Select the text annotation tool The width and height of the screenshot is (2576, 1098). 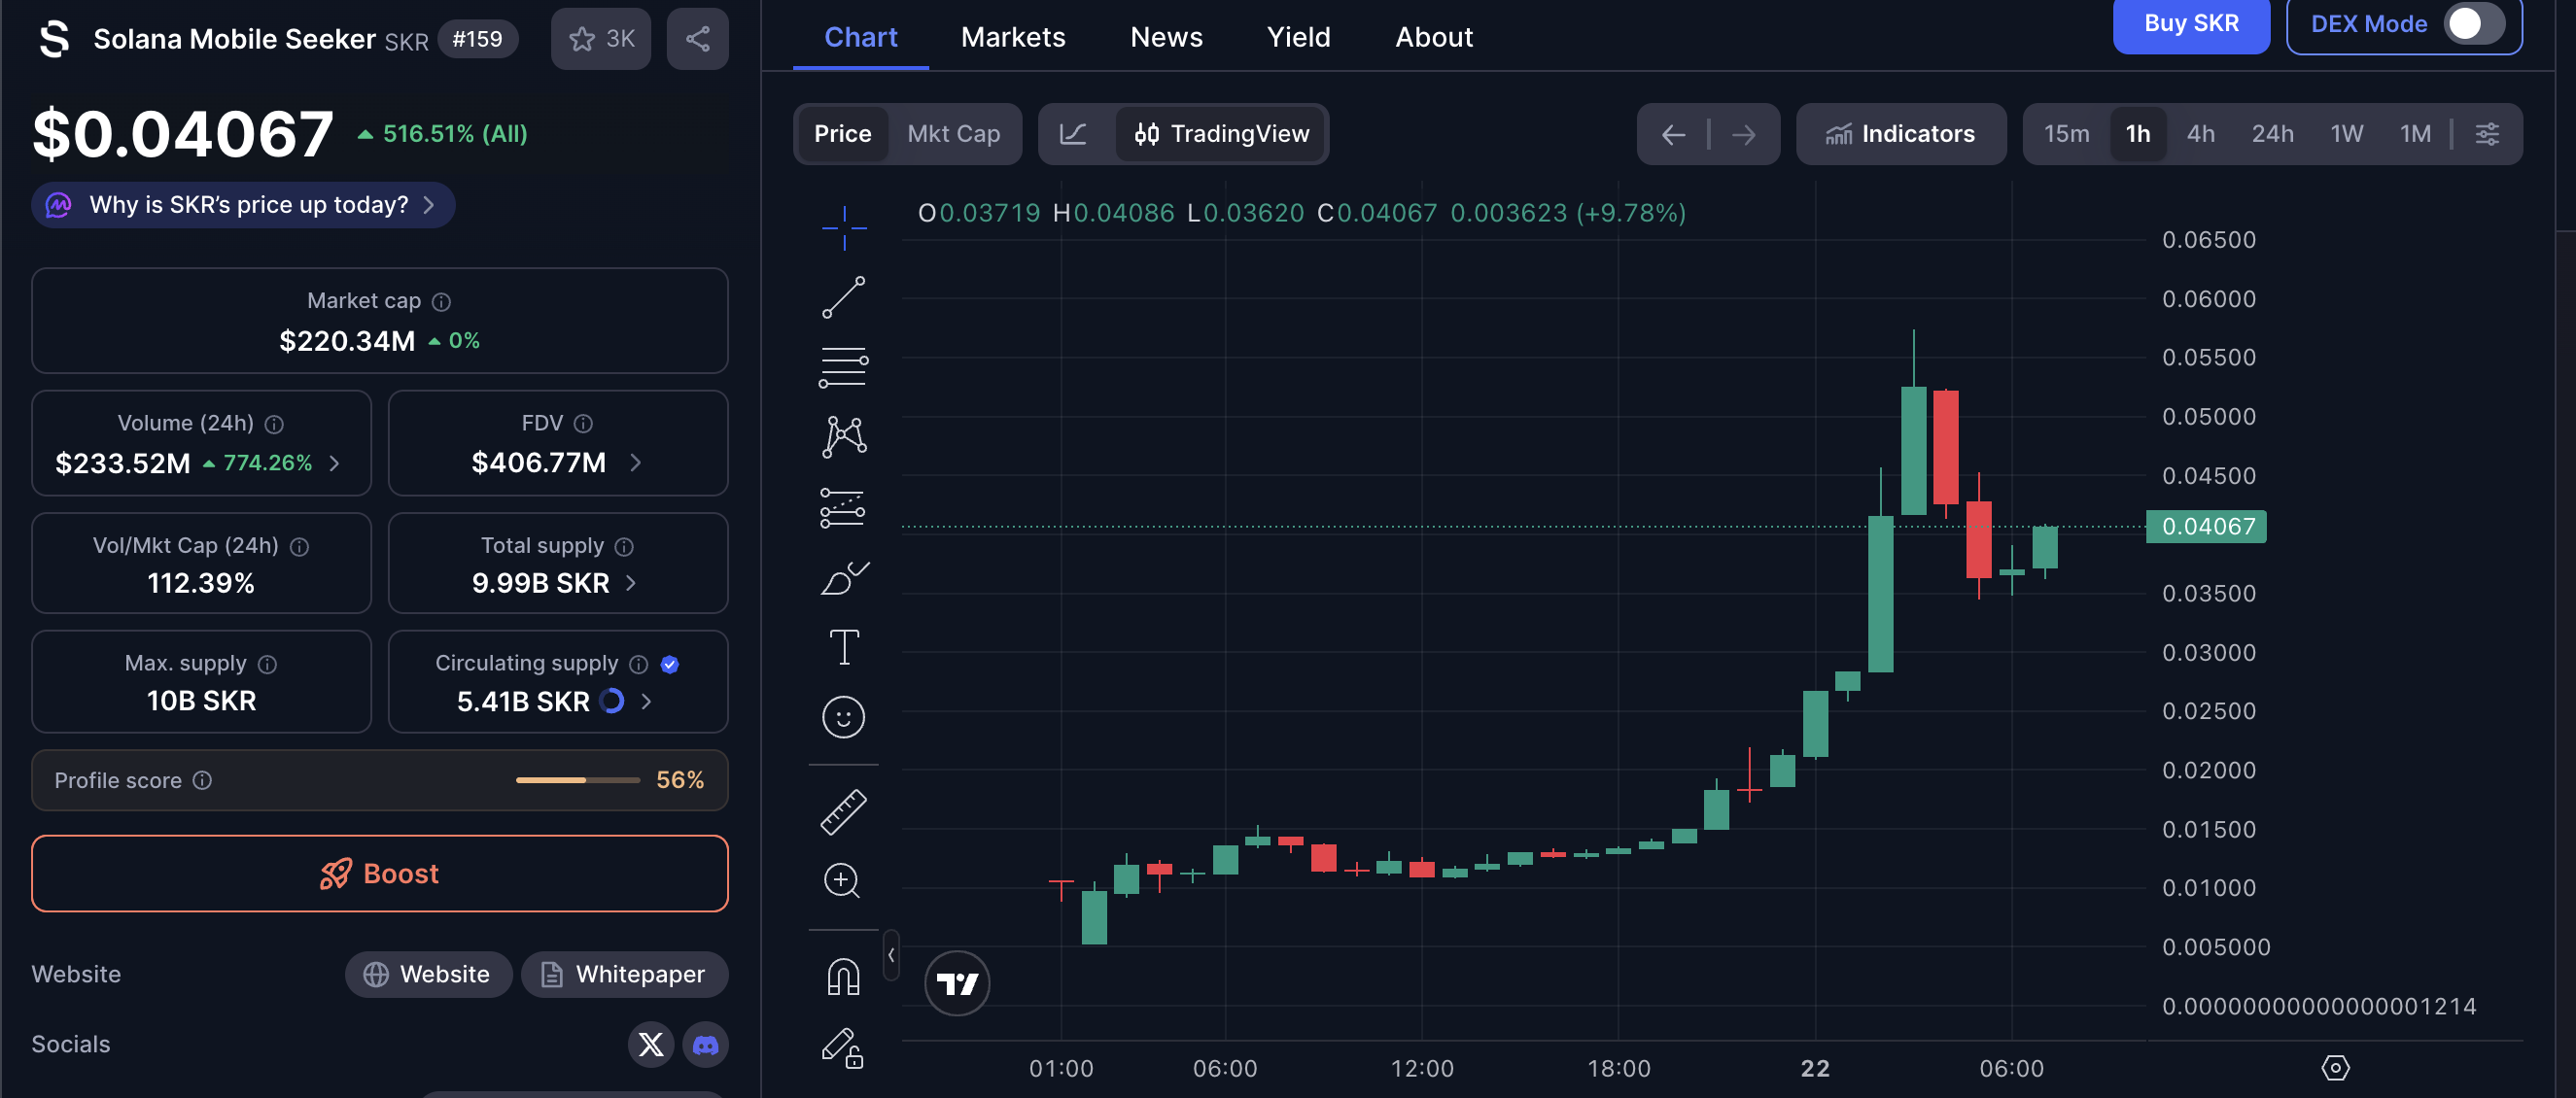[x=843, y=647]
